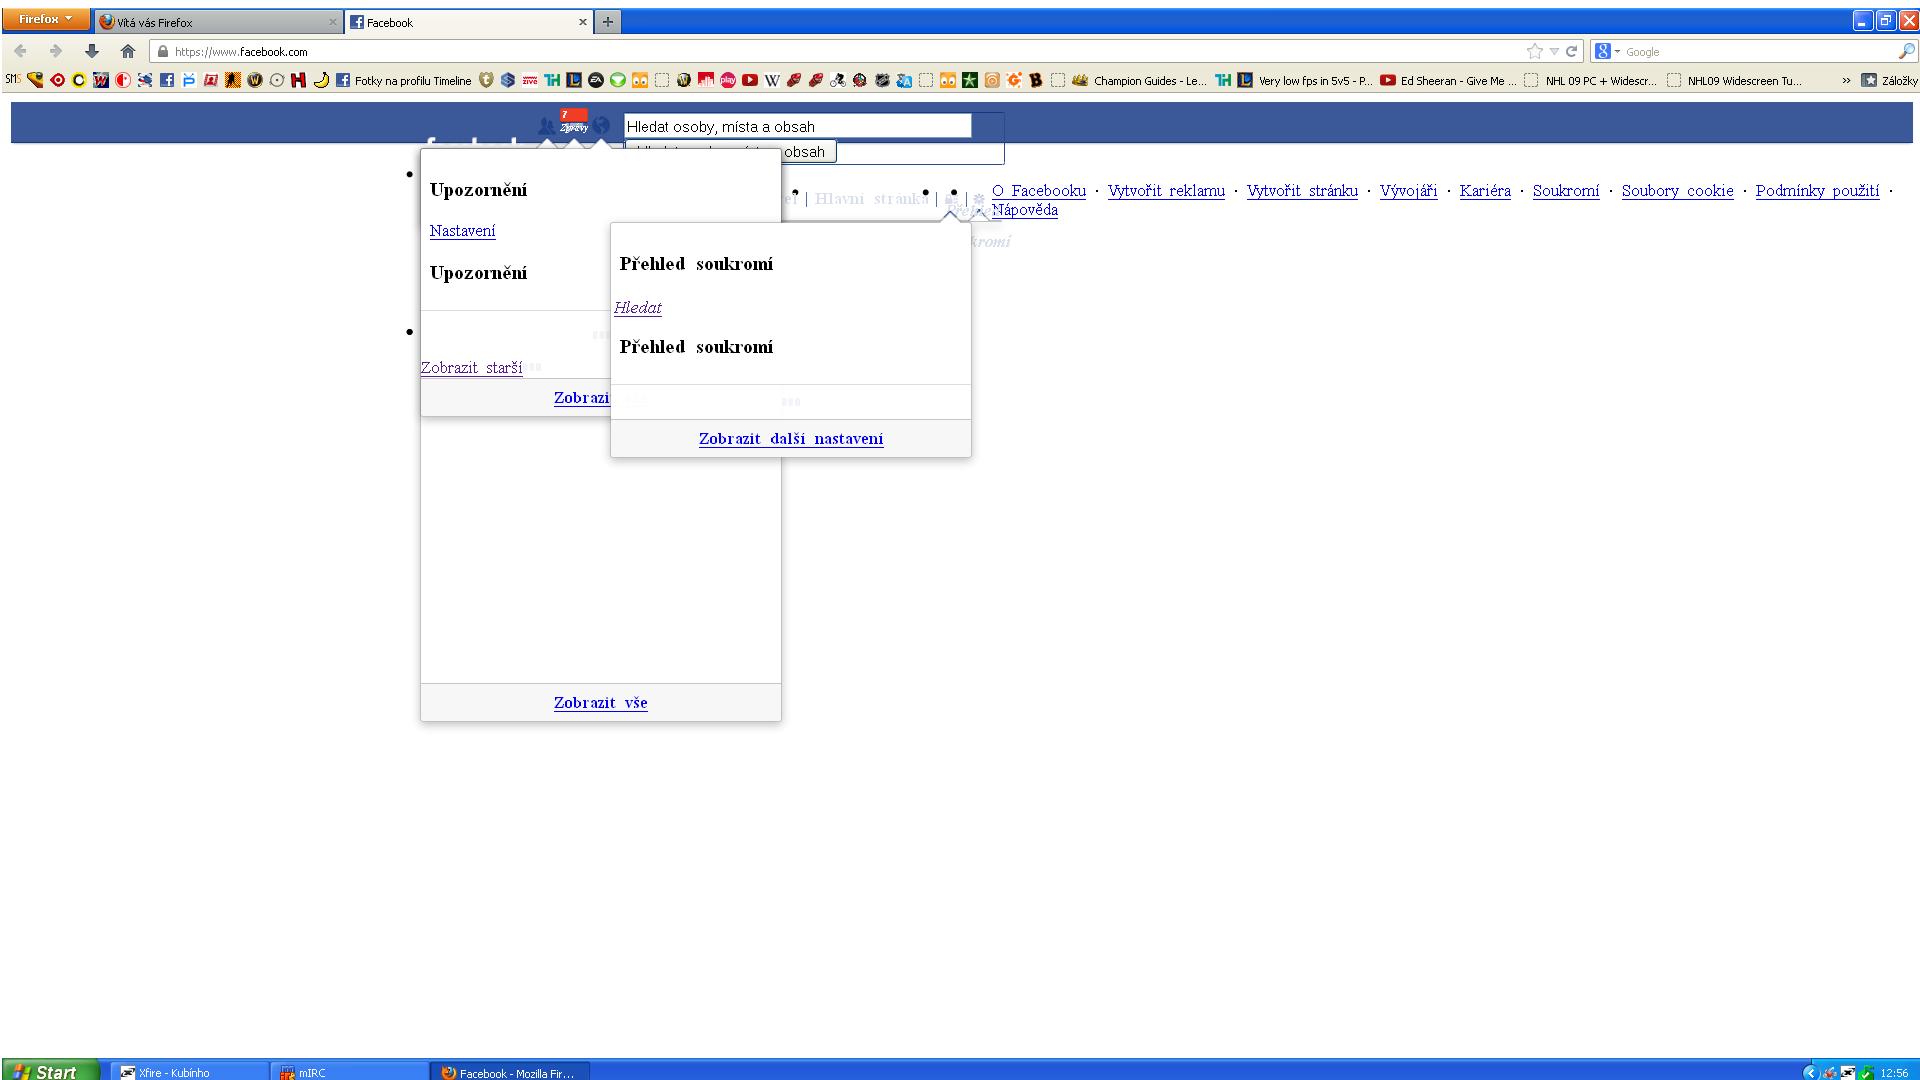Click the Facebook search input field
The image size is (1920, 1080).
[797, 126]
